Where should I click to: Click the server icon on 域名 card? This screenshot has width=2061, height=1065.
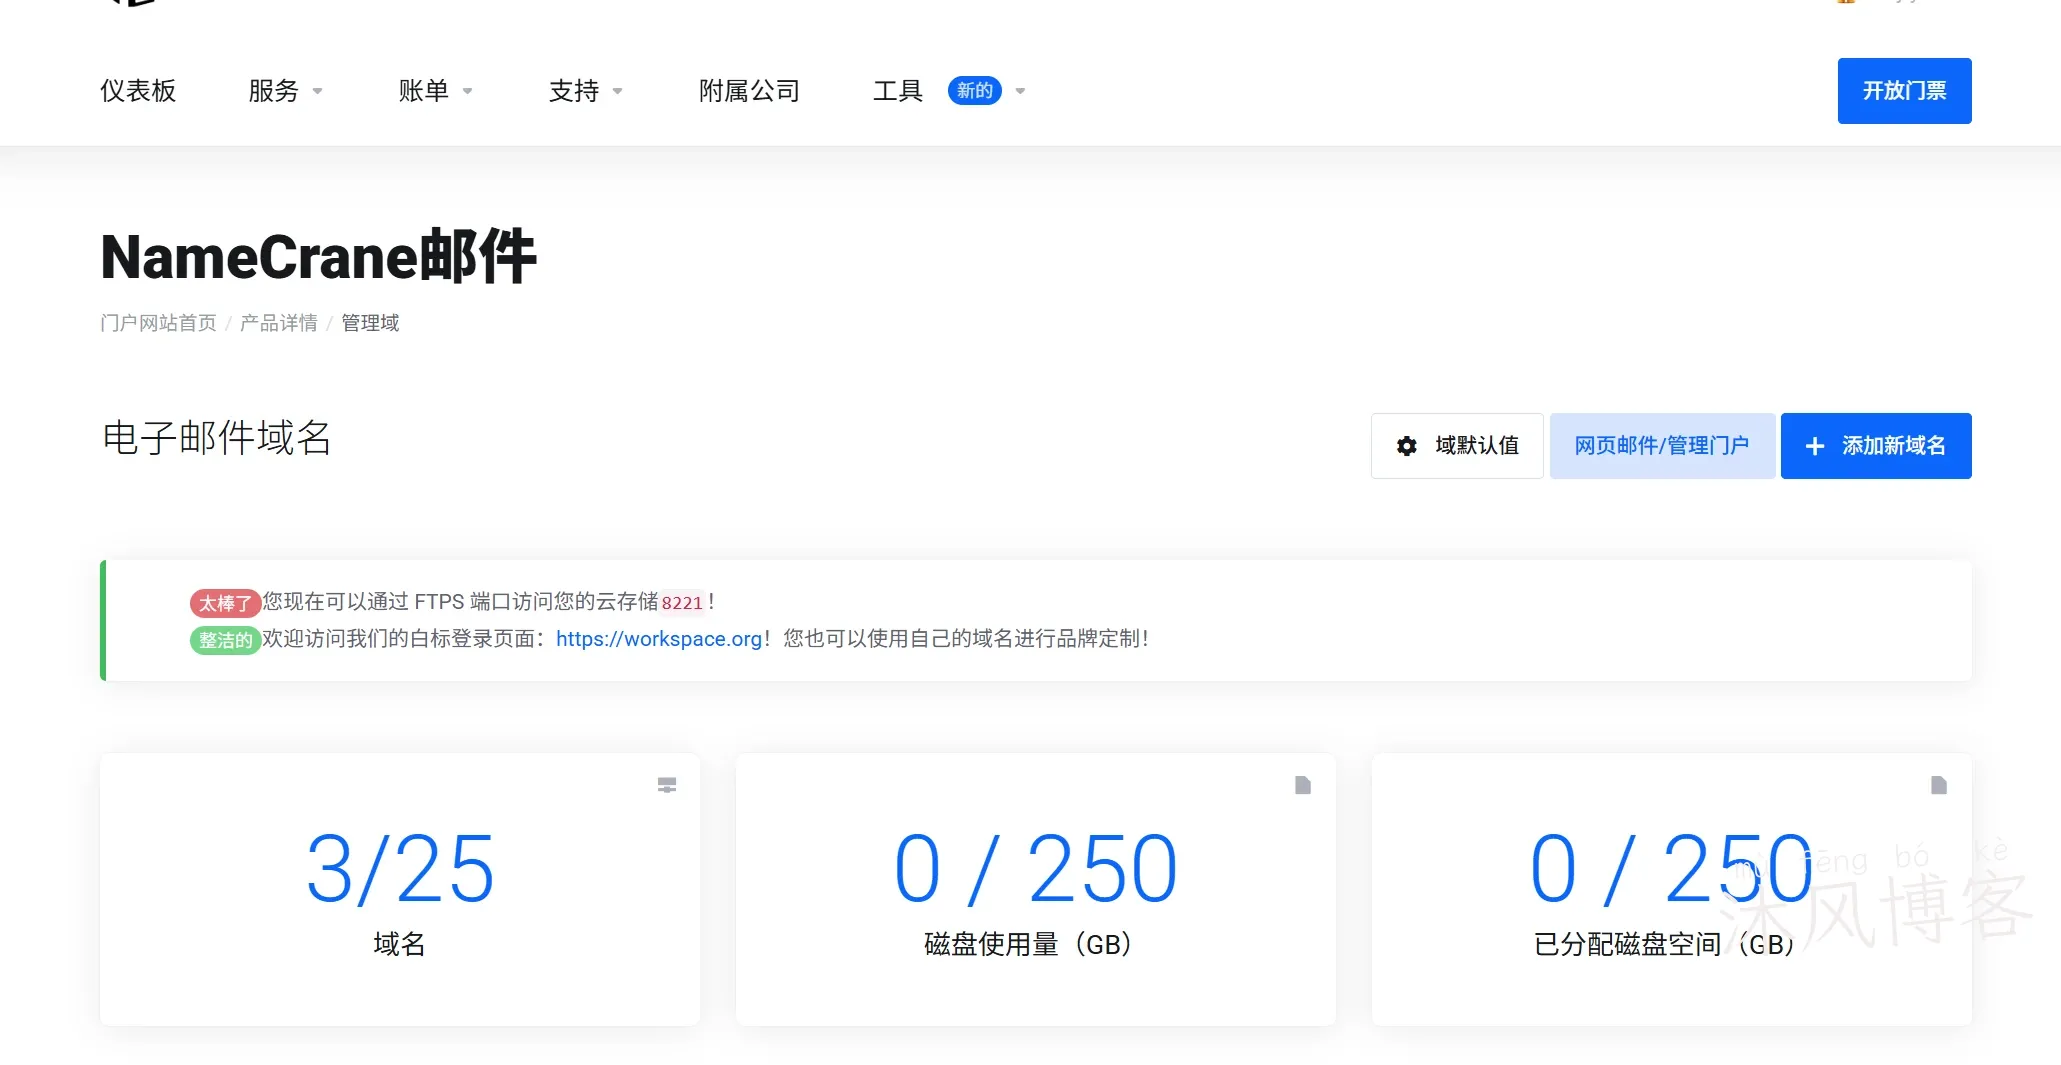[667, 785]
